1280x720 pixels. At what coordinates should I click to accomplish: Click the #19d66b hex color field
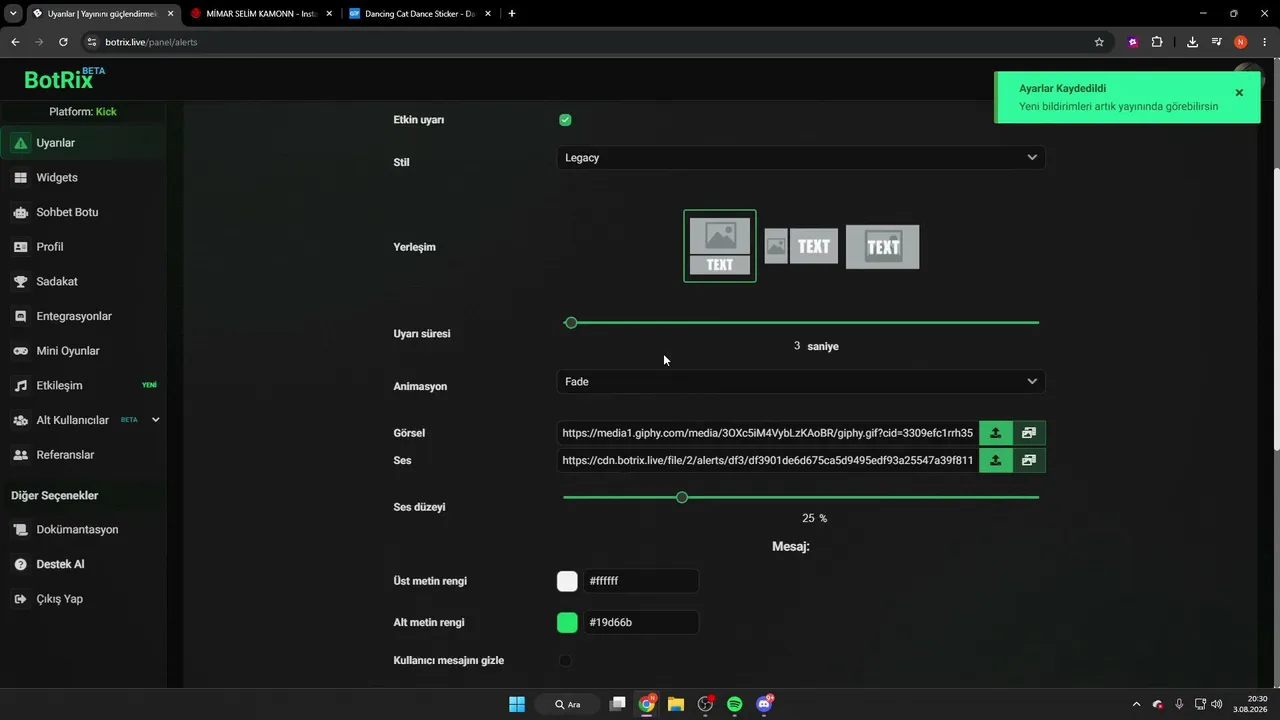click(x=641, y=623)
